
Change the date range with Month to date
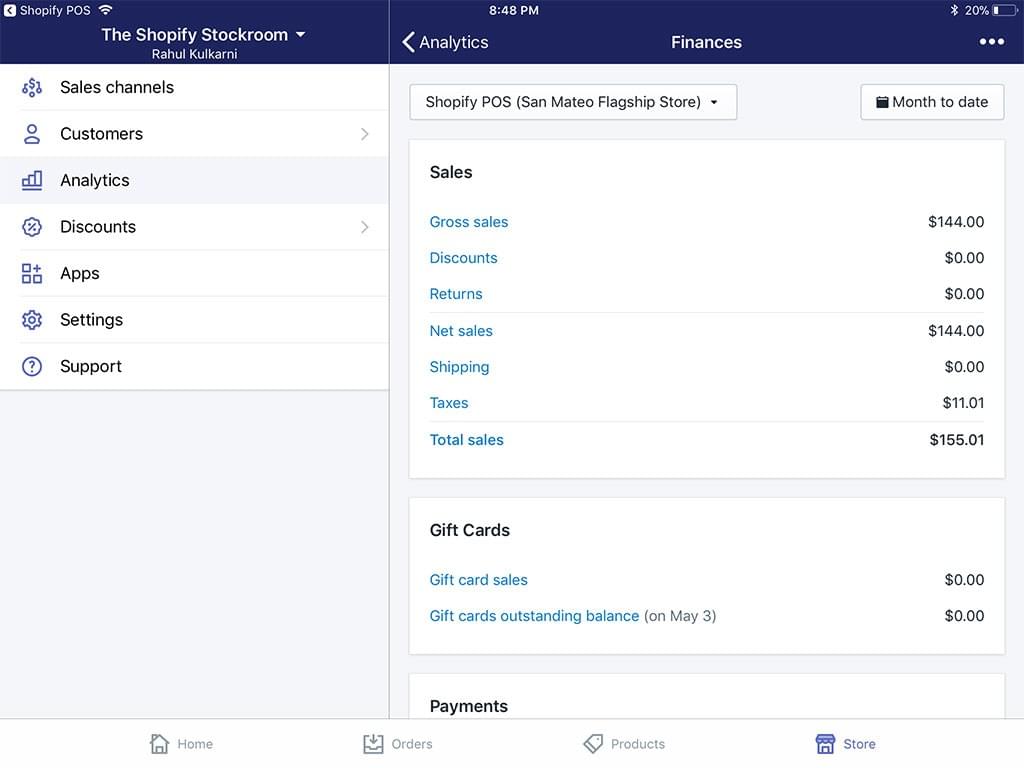pos(932,102)
